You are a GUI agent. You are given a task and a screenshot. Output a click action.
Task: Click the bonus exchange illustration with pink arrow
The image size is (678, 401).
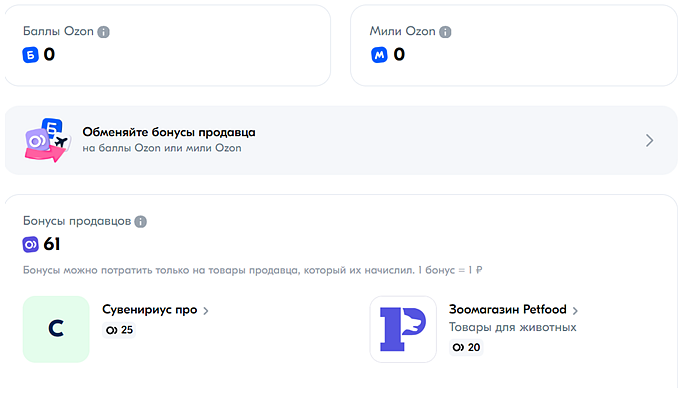pos(47,140)
